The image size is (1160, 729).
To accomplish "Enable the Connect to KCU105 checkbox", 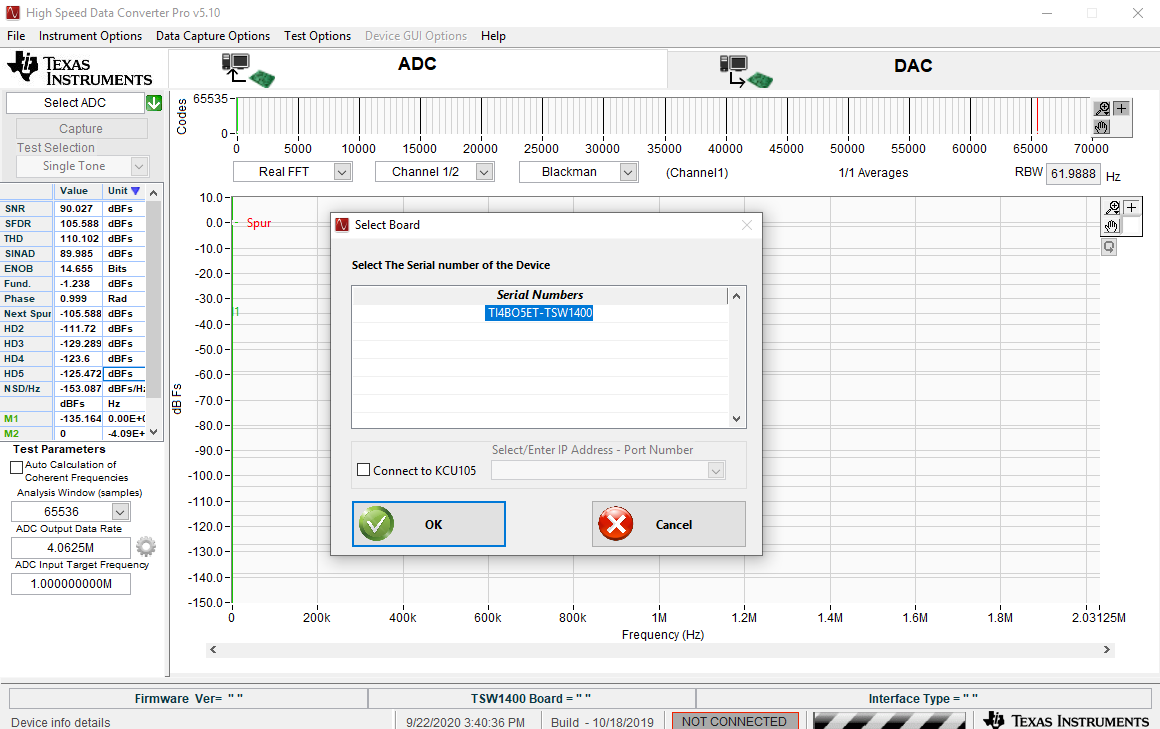I will [x=365, y=468].
